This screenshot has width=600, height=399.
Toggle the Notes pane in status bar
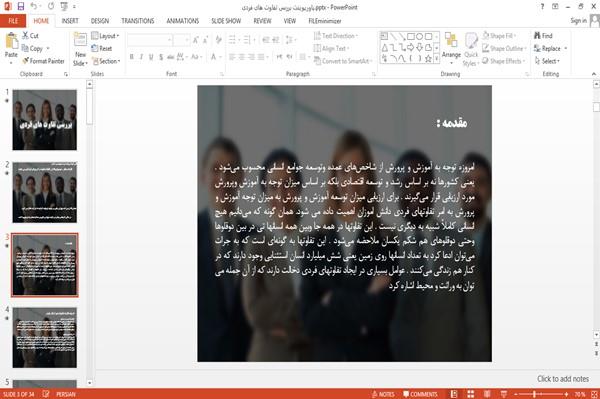[x=383, y=394]
